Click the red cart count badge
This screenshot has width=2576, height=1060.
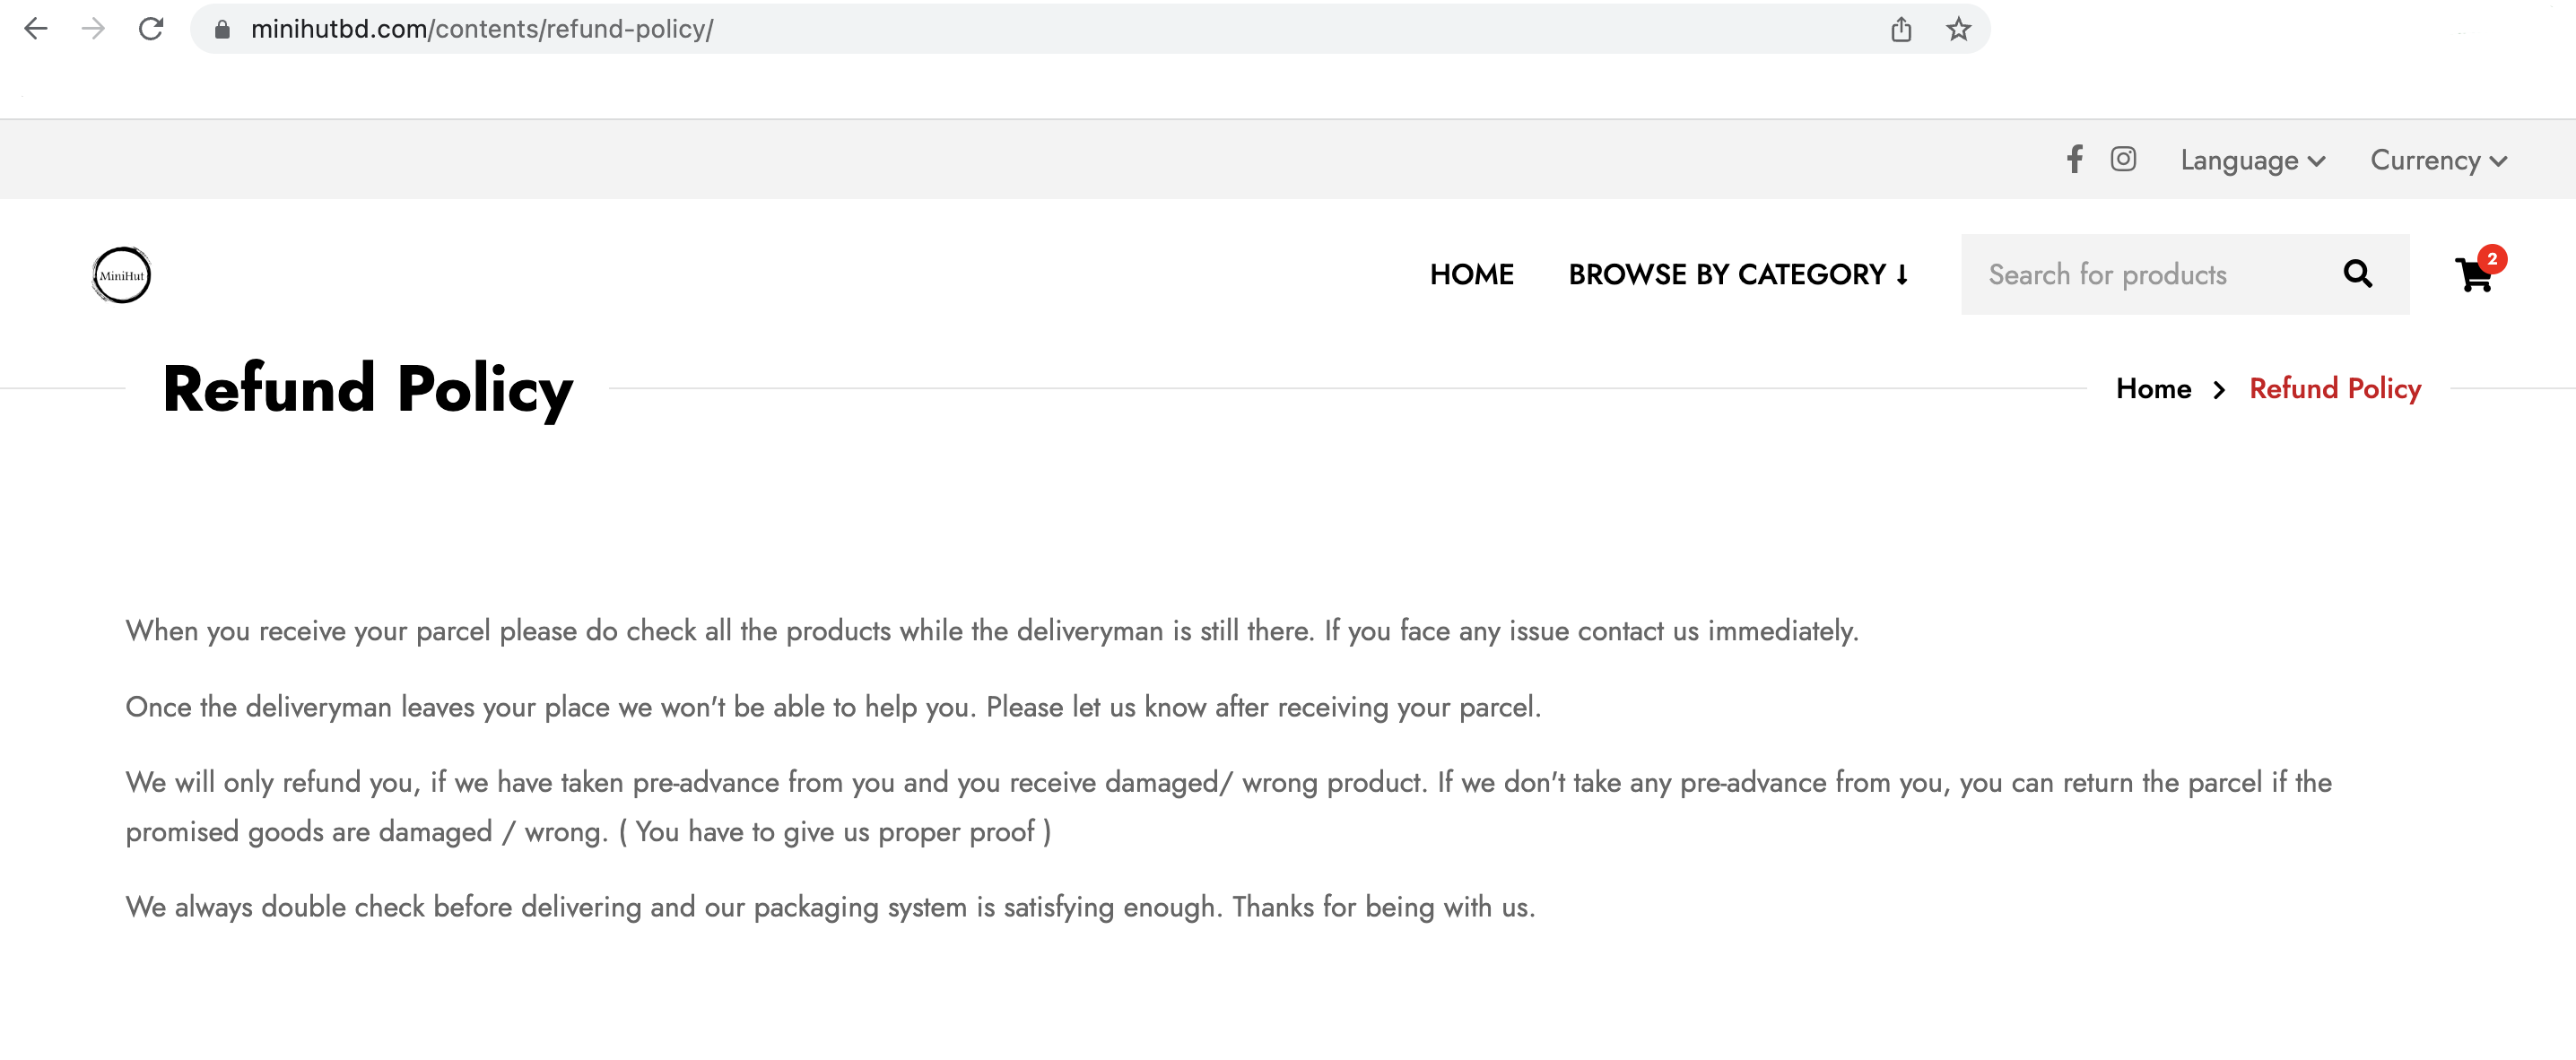click(2492, 258)
